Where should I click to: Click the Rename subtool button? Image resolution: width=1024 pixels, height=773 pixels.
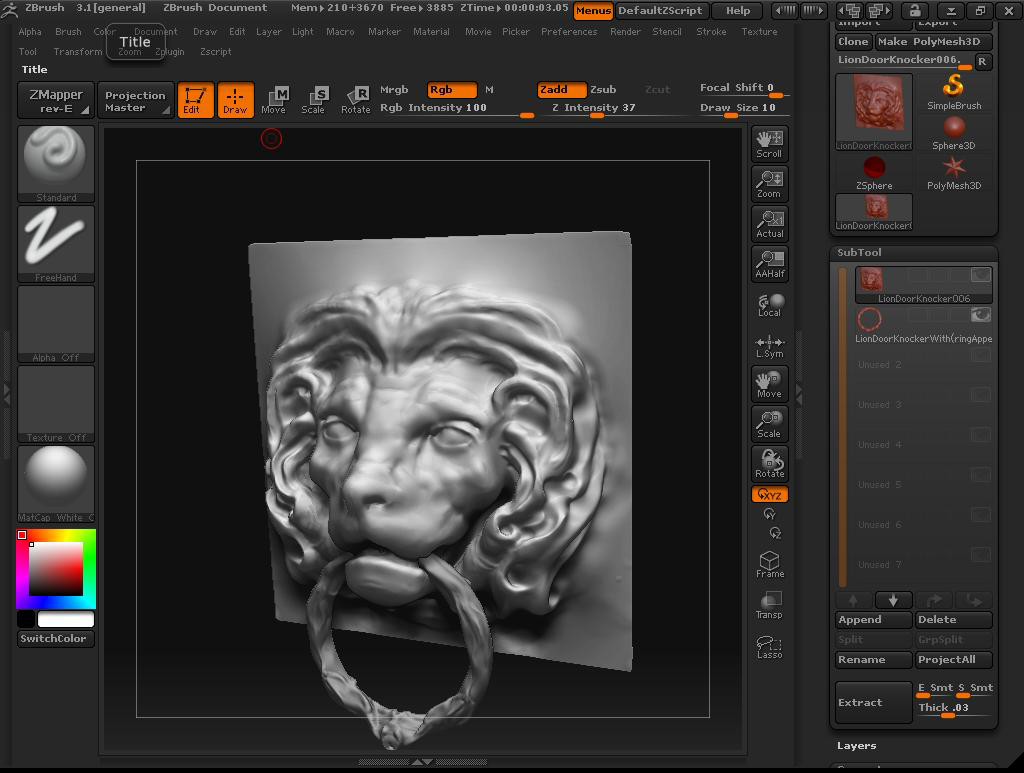click(874, 659)
